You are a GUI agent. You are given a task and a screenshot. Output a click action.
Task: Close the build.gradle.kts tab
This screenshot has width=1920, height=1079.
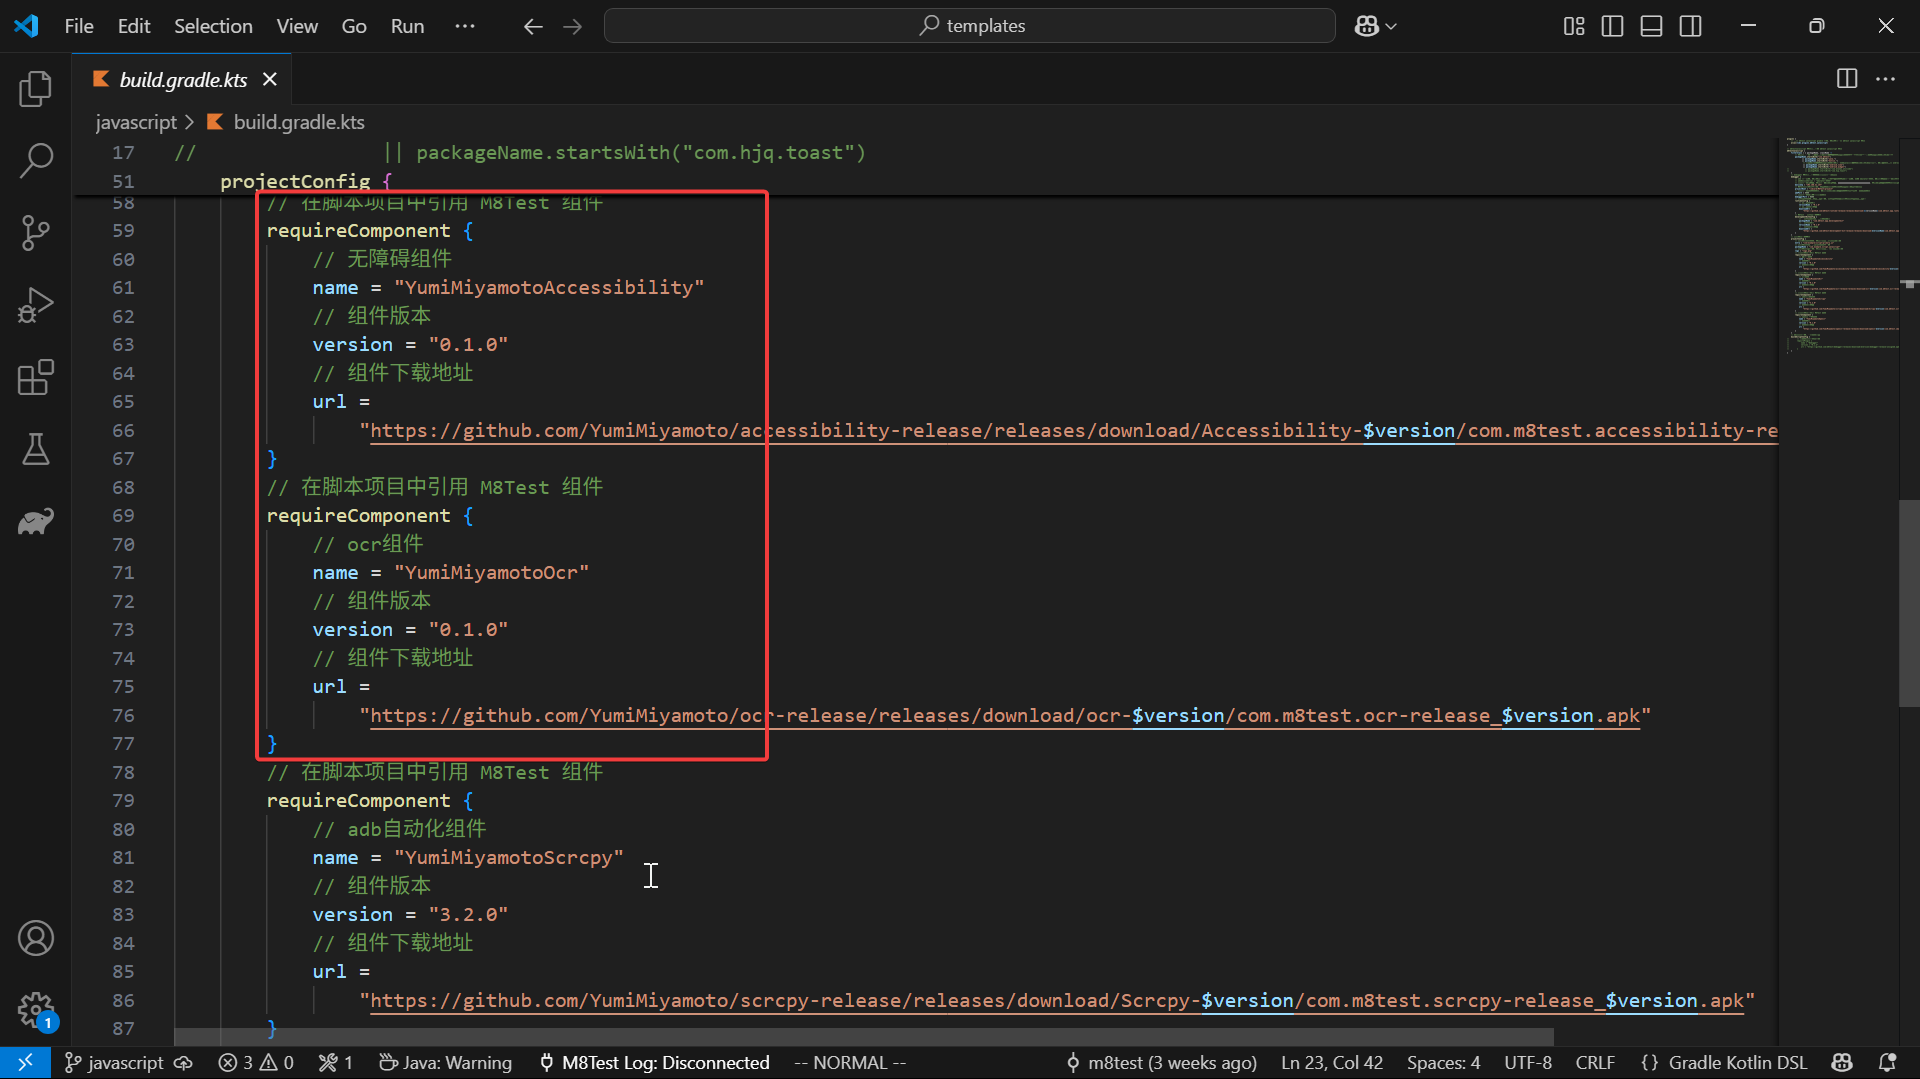(269, 79)
